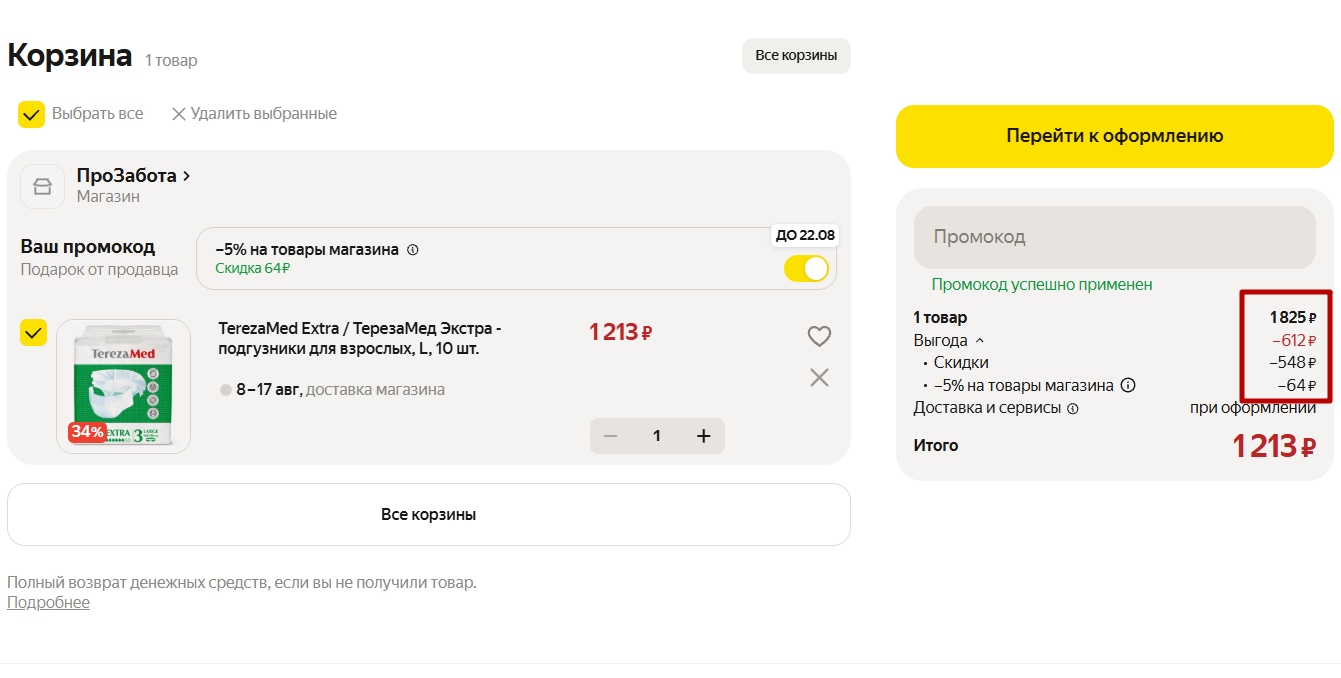Disable the −5% store promo code switch
The height and width of the screenshot is (678, 1341).
click(x=806, y=269)
